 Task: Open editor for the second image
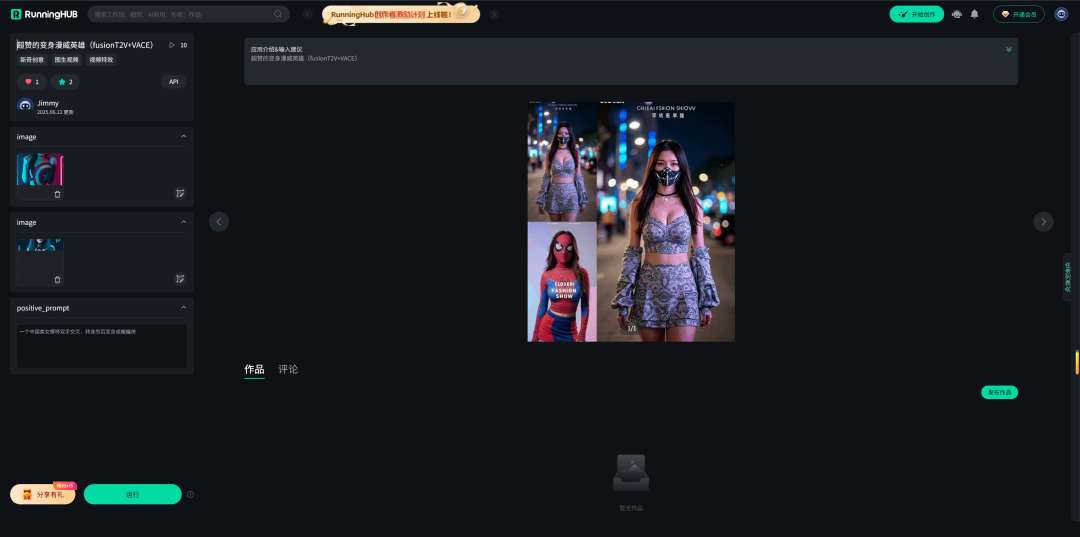(180, 279)
